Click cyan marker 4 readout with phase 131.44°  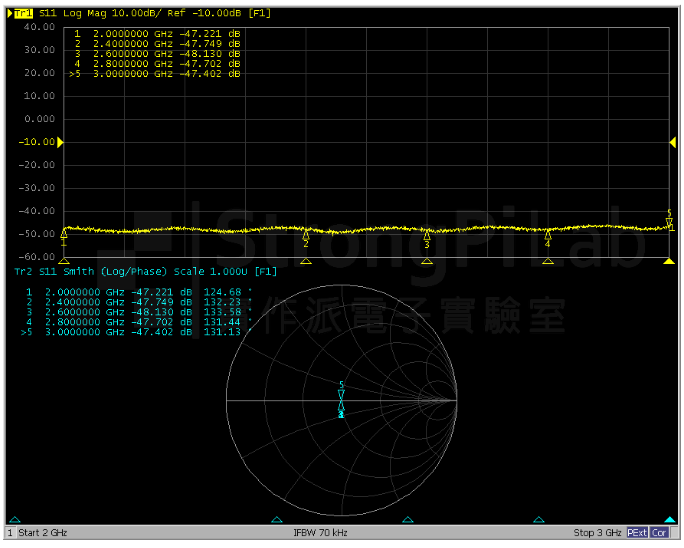(x=138, y=322)
